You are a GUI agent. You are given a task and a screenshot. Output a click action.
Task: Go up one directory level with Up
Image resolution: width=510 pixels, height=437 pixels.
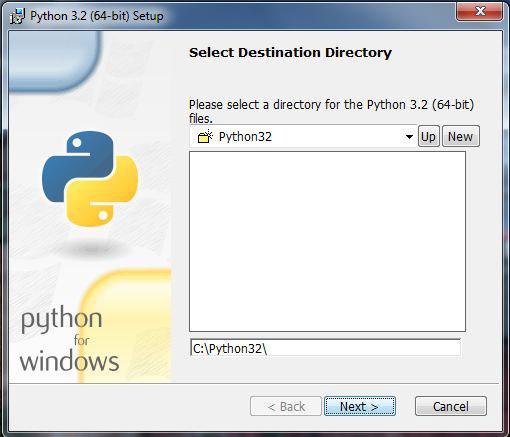point(428,136)
